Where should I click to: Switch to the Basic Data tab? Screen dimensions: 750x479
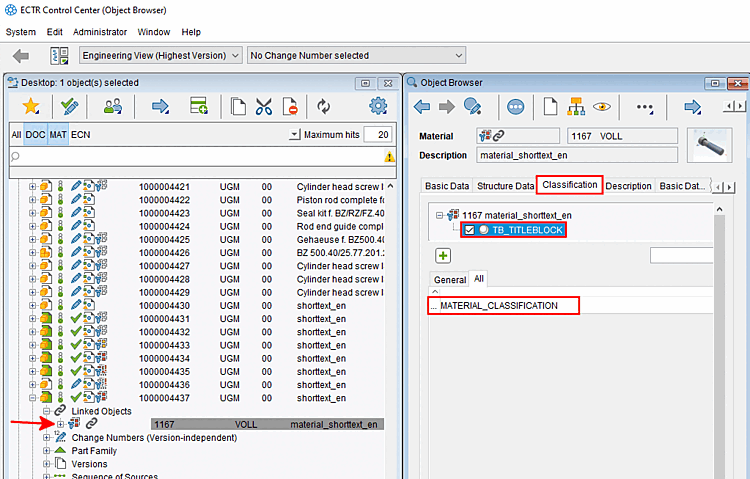pos(447,186)
